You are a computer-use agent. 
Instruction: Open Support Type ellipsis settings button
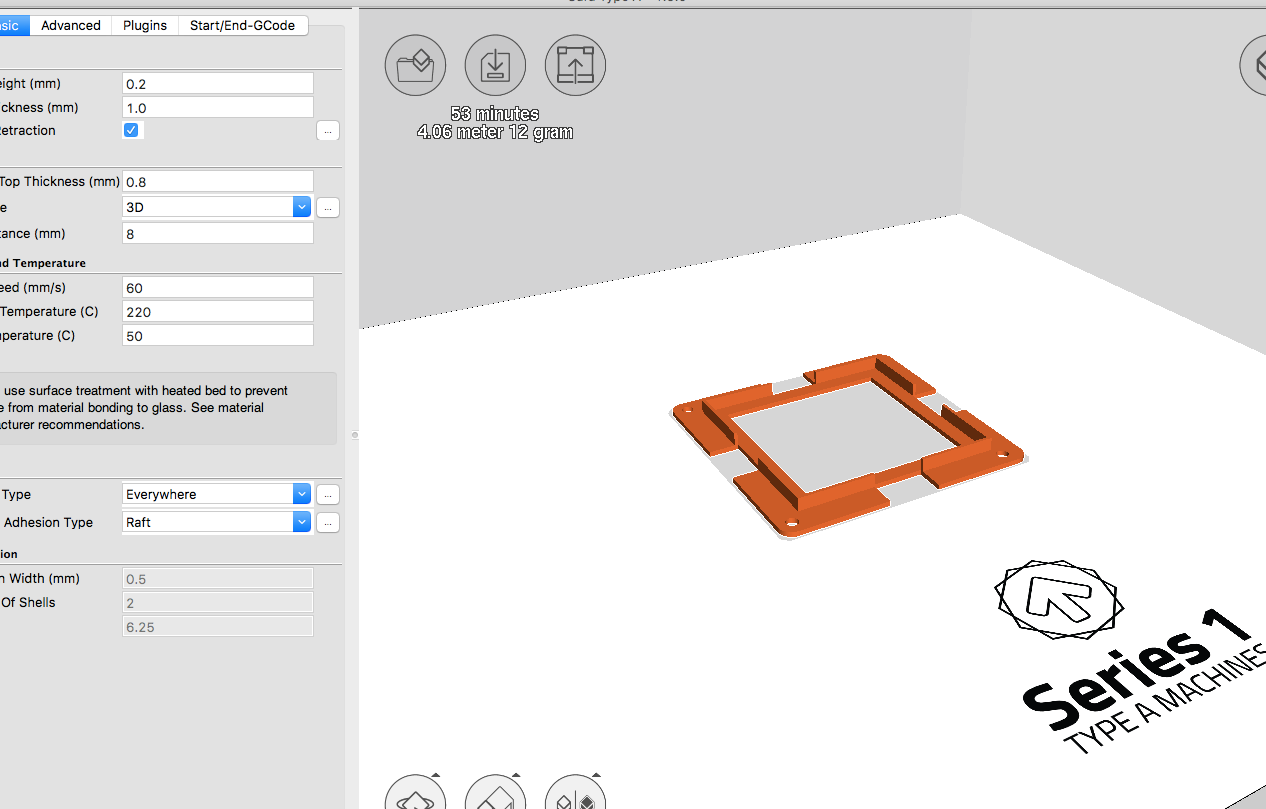tap(328, 495)
